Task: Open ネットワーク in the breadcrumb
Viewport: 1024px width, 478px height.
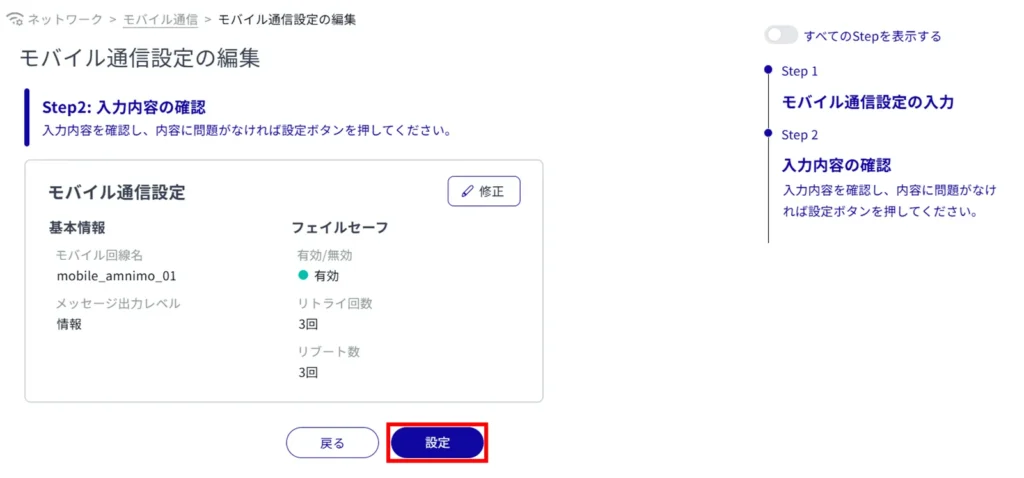Action: (65, 19)
